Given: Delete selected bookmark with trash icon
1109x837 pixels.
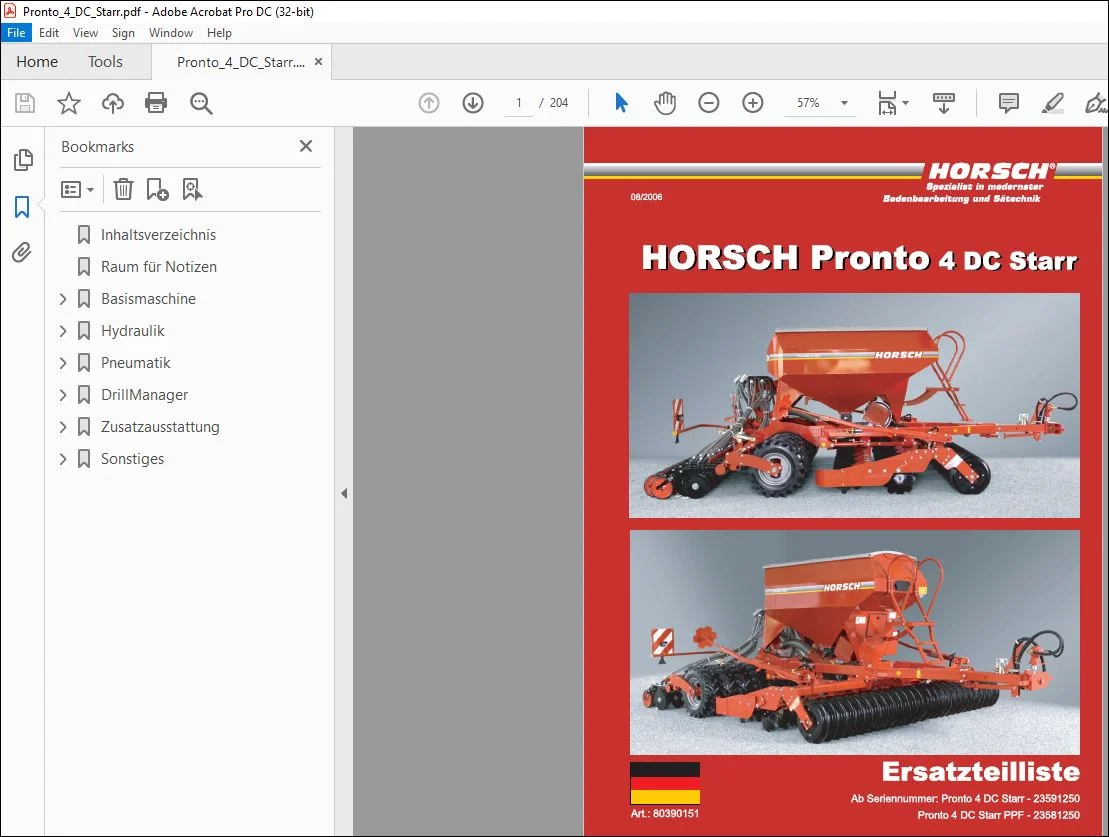Looking at the screenshot, I should 123,189.
